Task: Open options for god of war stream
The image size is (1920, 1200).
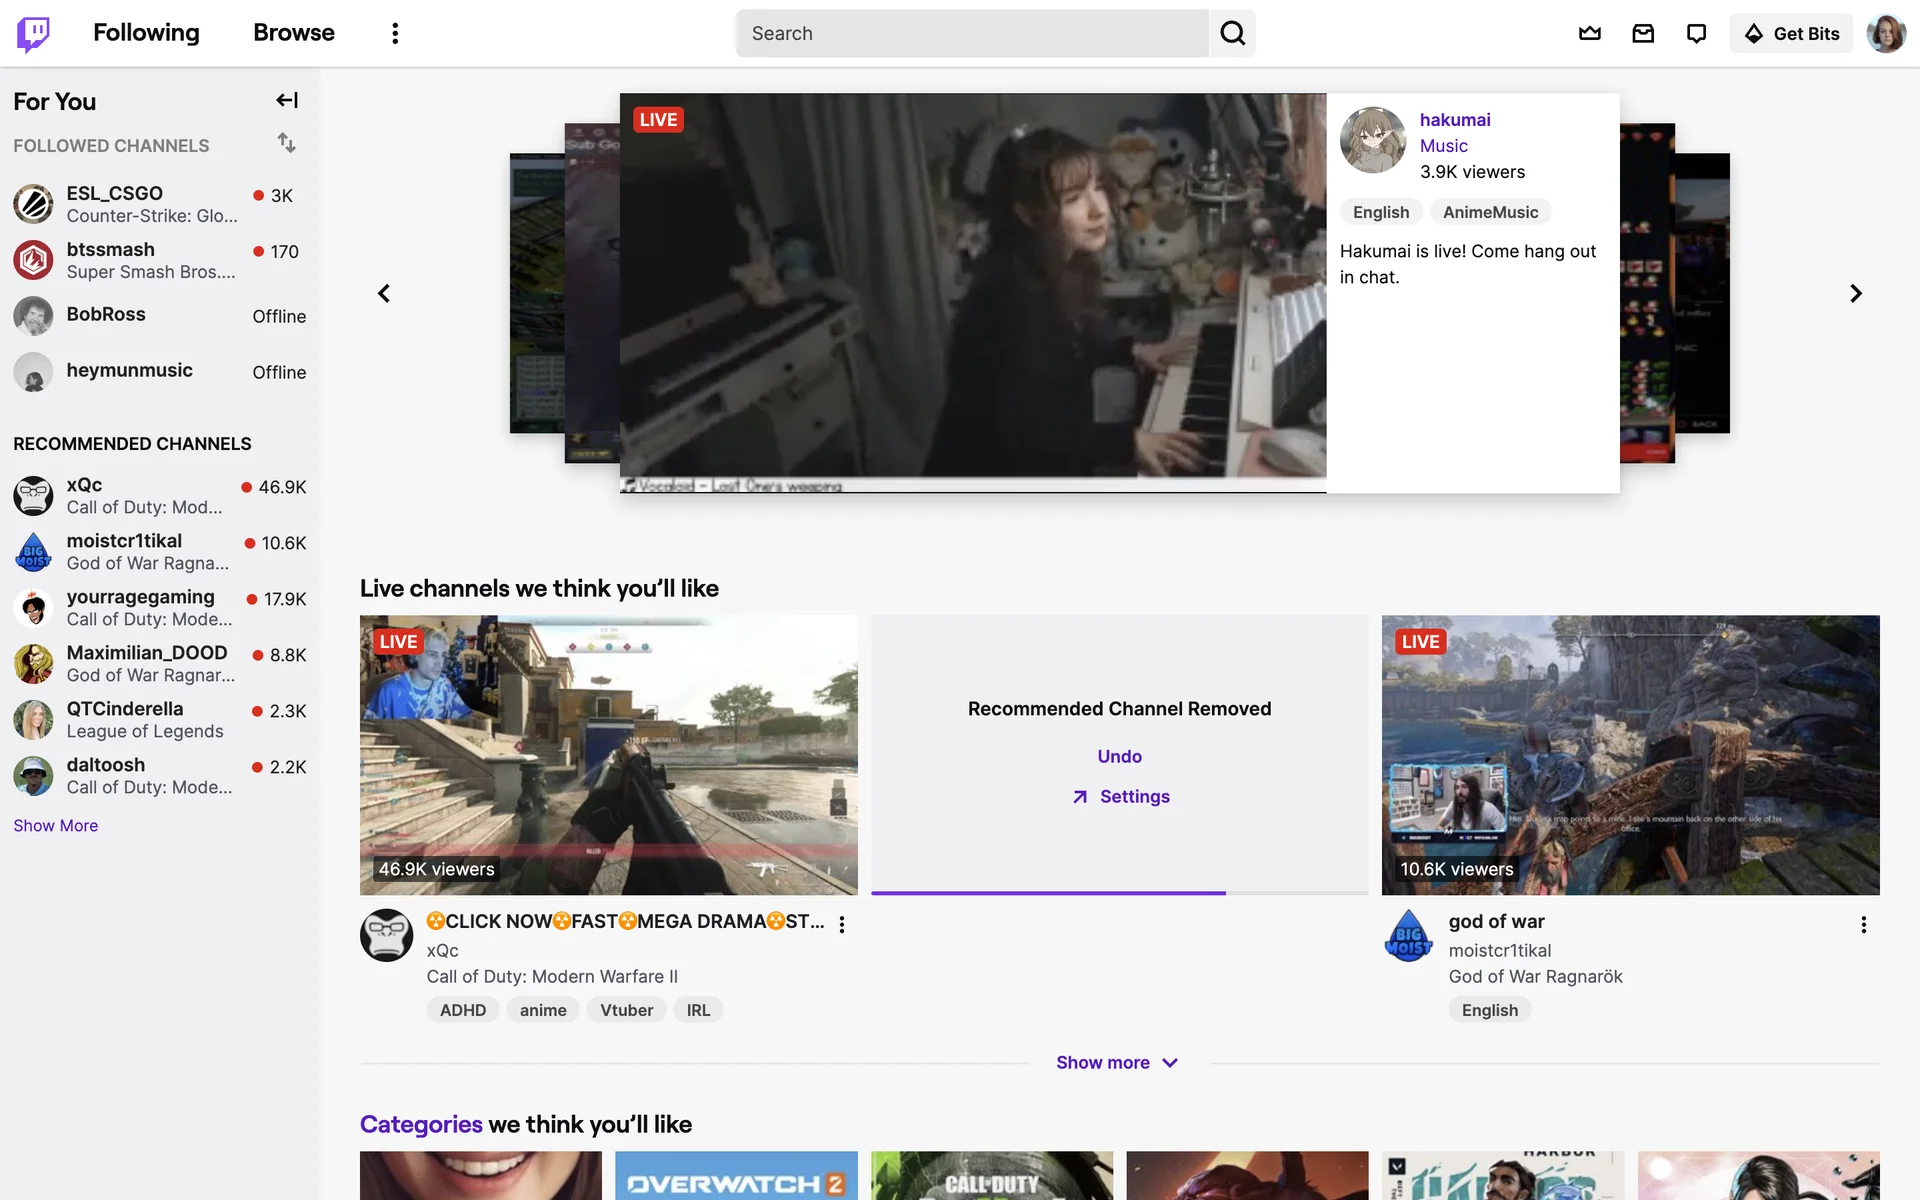Action: click(1863, 924)
